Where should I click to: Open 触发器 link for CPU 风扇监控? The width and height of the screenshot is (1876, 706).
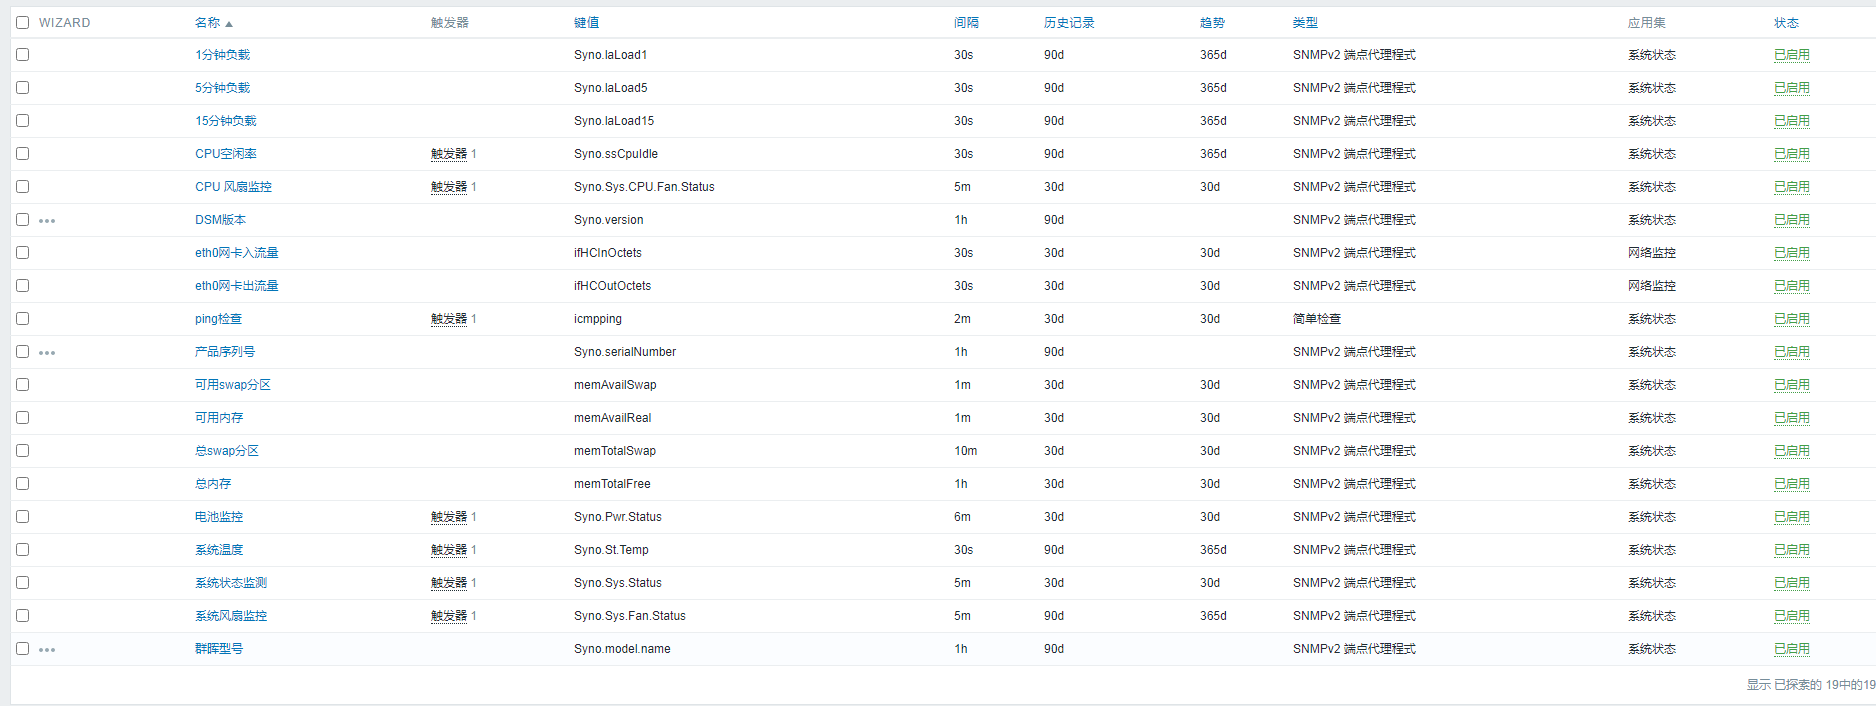pos(449,187)
